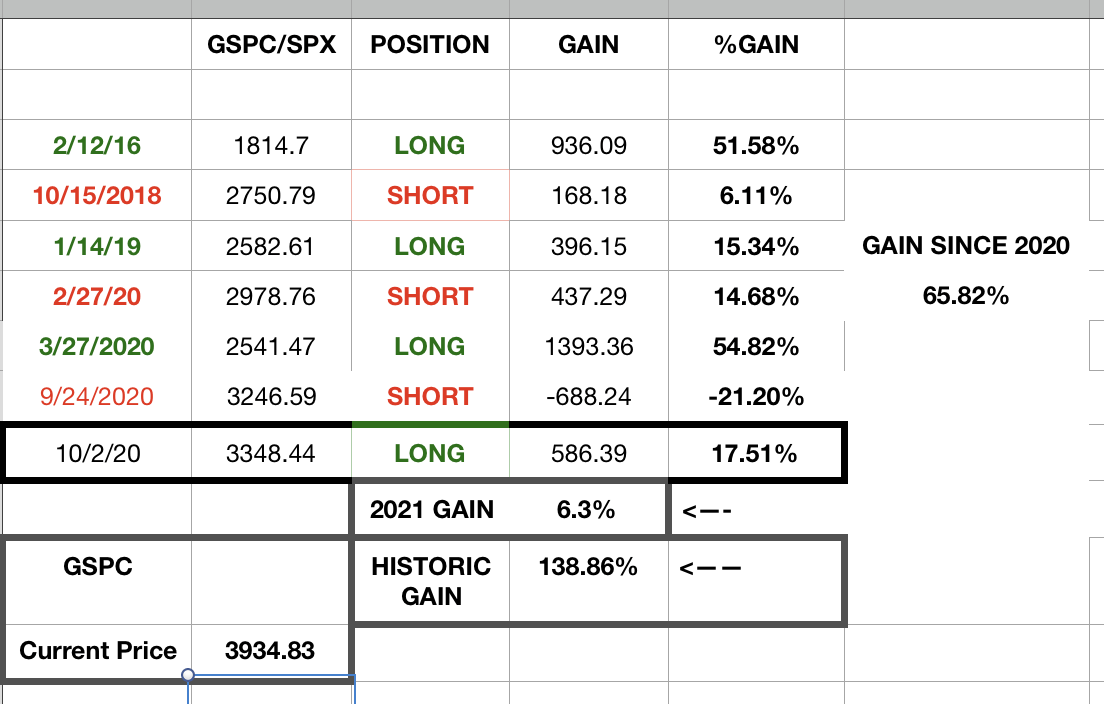Viewport: 1104px width, 704px height.
Task: Select the 10/2/20 date cell
Action: tap(97, 453)
